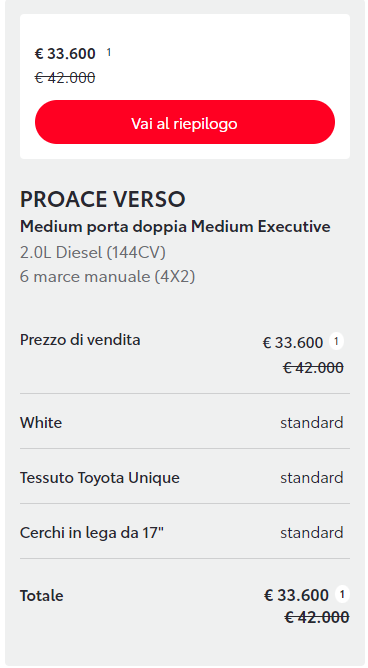Click the Prezzo di vendita label
This screenshot has width=368, height=668.
(80, 340)
